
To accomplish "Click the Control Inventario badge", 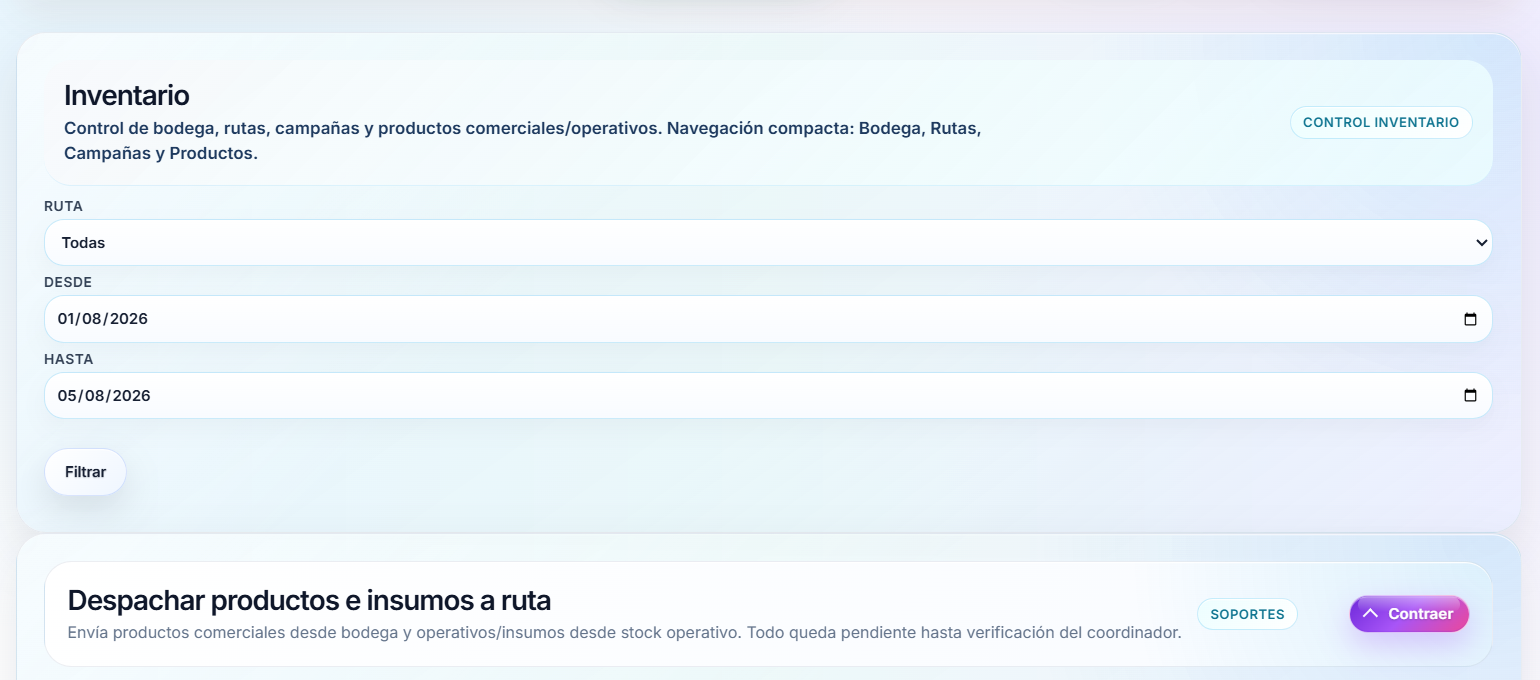I will [x=1381, y=122].
